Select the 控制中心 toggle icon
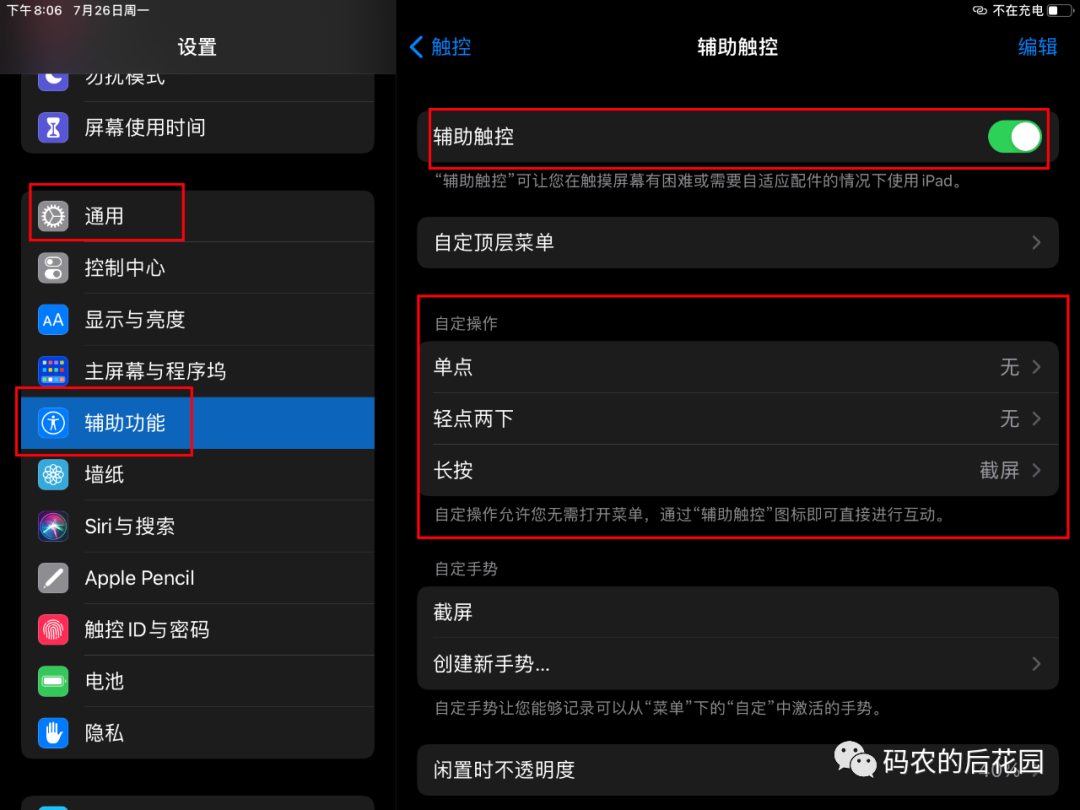 point(53,268)
